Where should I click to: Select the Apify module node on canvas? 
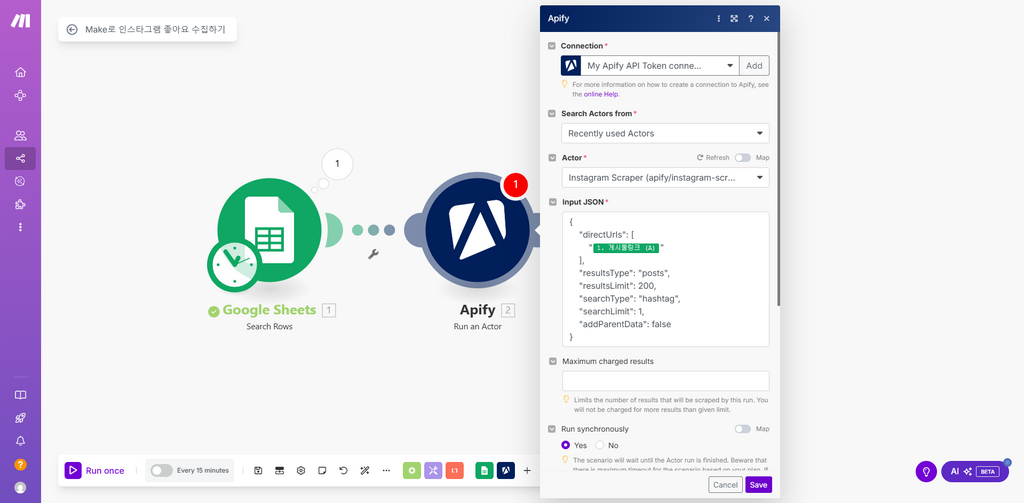pyautogui.click(x=476, y=229)
